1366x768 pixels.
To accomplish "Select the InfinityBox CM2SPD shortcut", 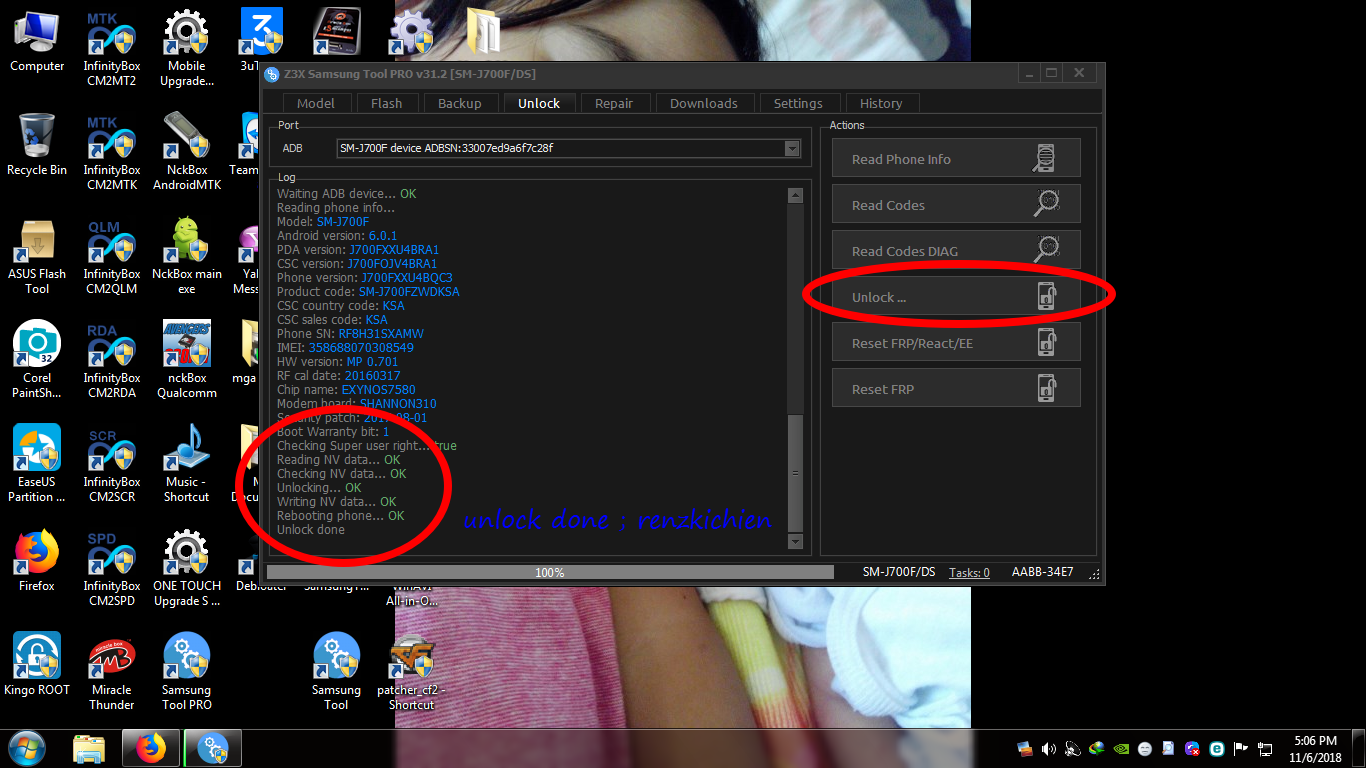I will pyautogui.click(x=112, y=567).
